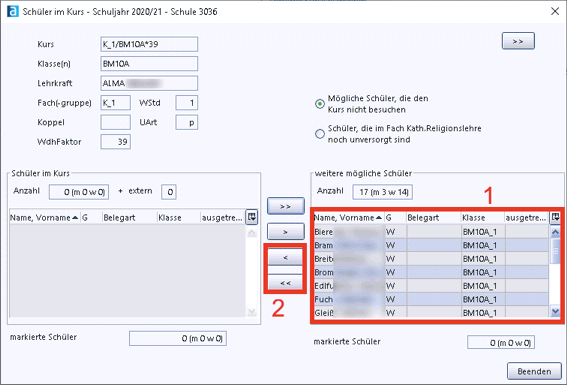The width and height of the screenshot is (567, 385).
Task: Click the WStd field
Action: (x=187, y=103)
